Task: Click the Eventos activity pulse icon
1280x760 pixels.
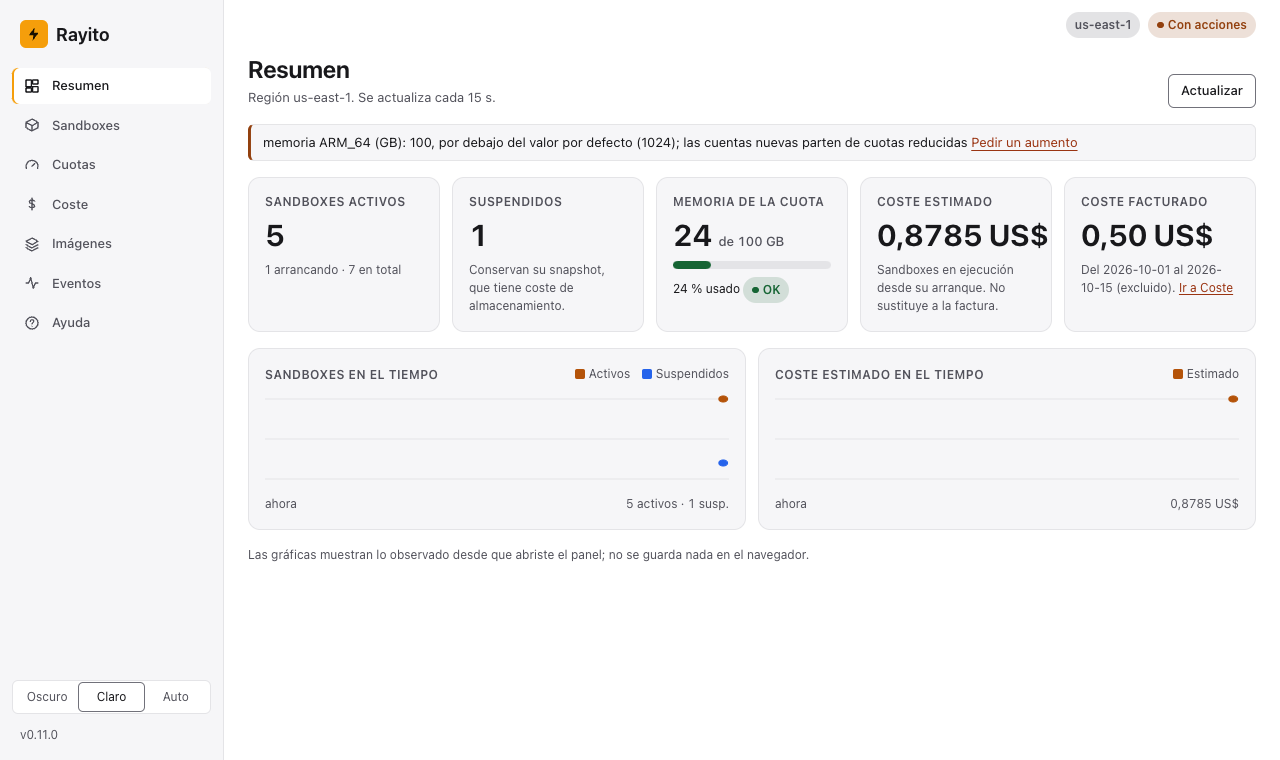Action: 32,284
